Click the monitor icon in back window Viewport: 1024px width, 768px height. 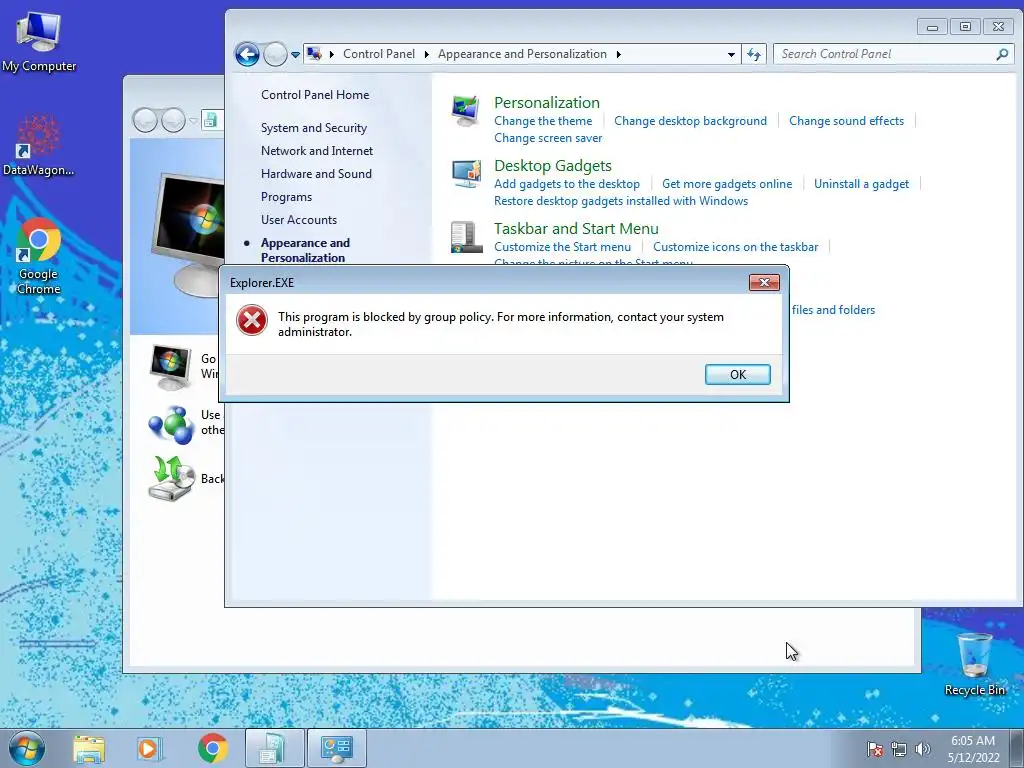click(x=171, y=367)
